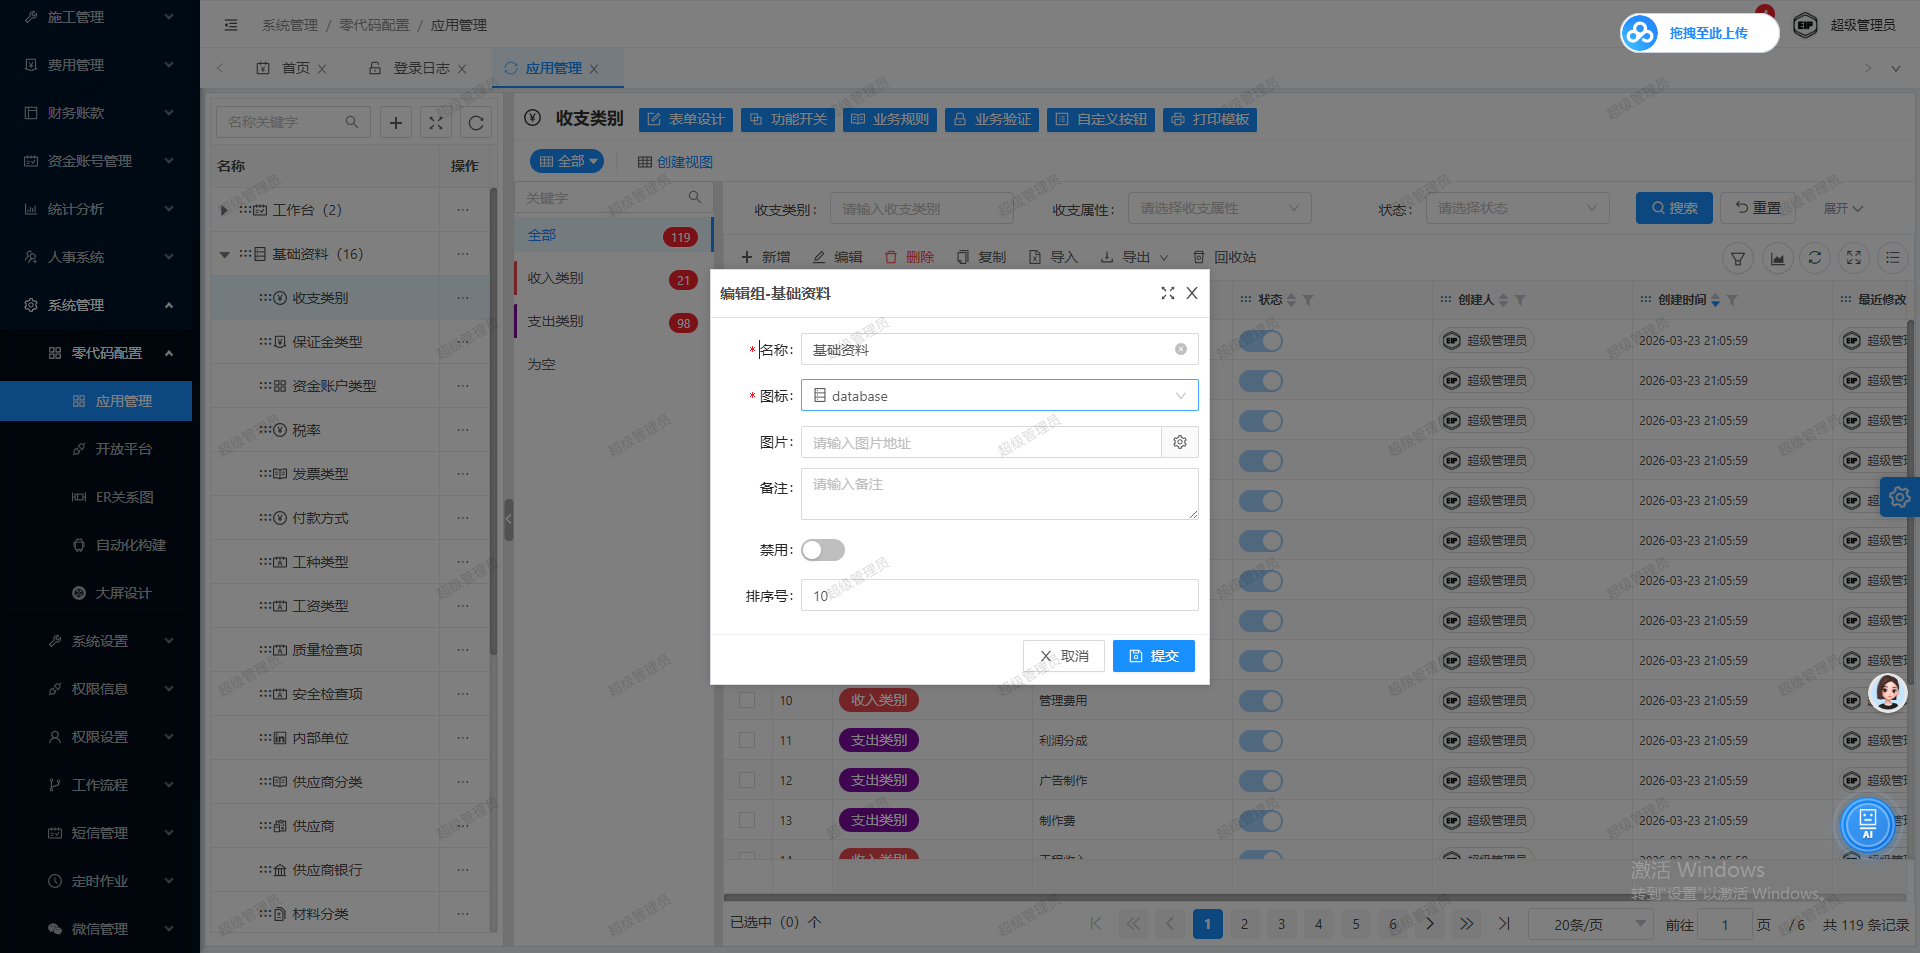Viewport: 1920px width, 953px height.
Task: Open the 导出 dropdown arrow
Action: pos(1164,258)
